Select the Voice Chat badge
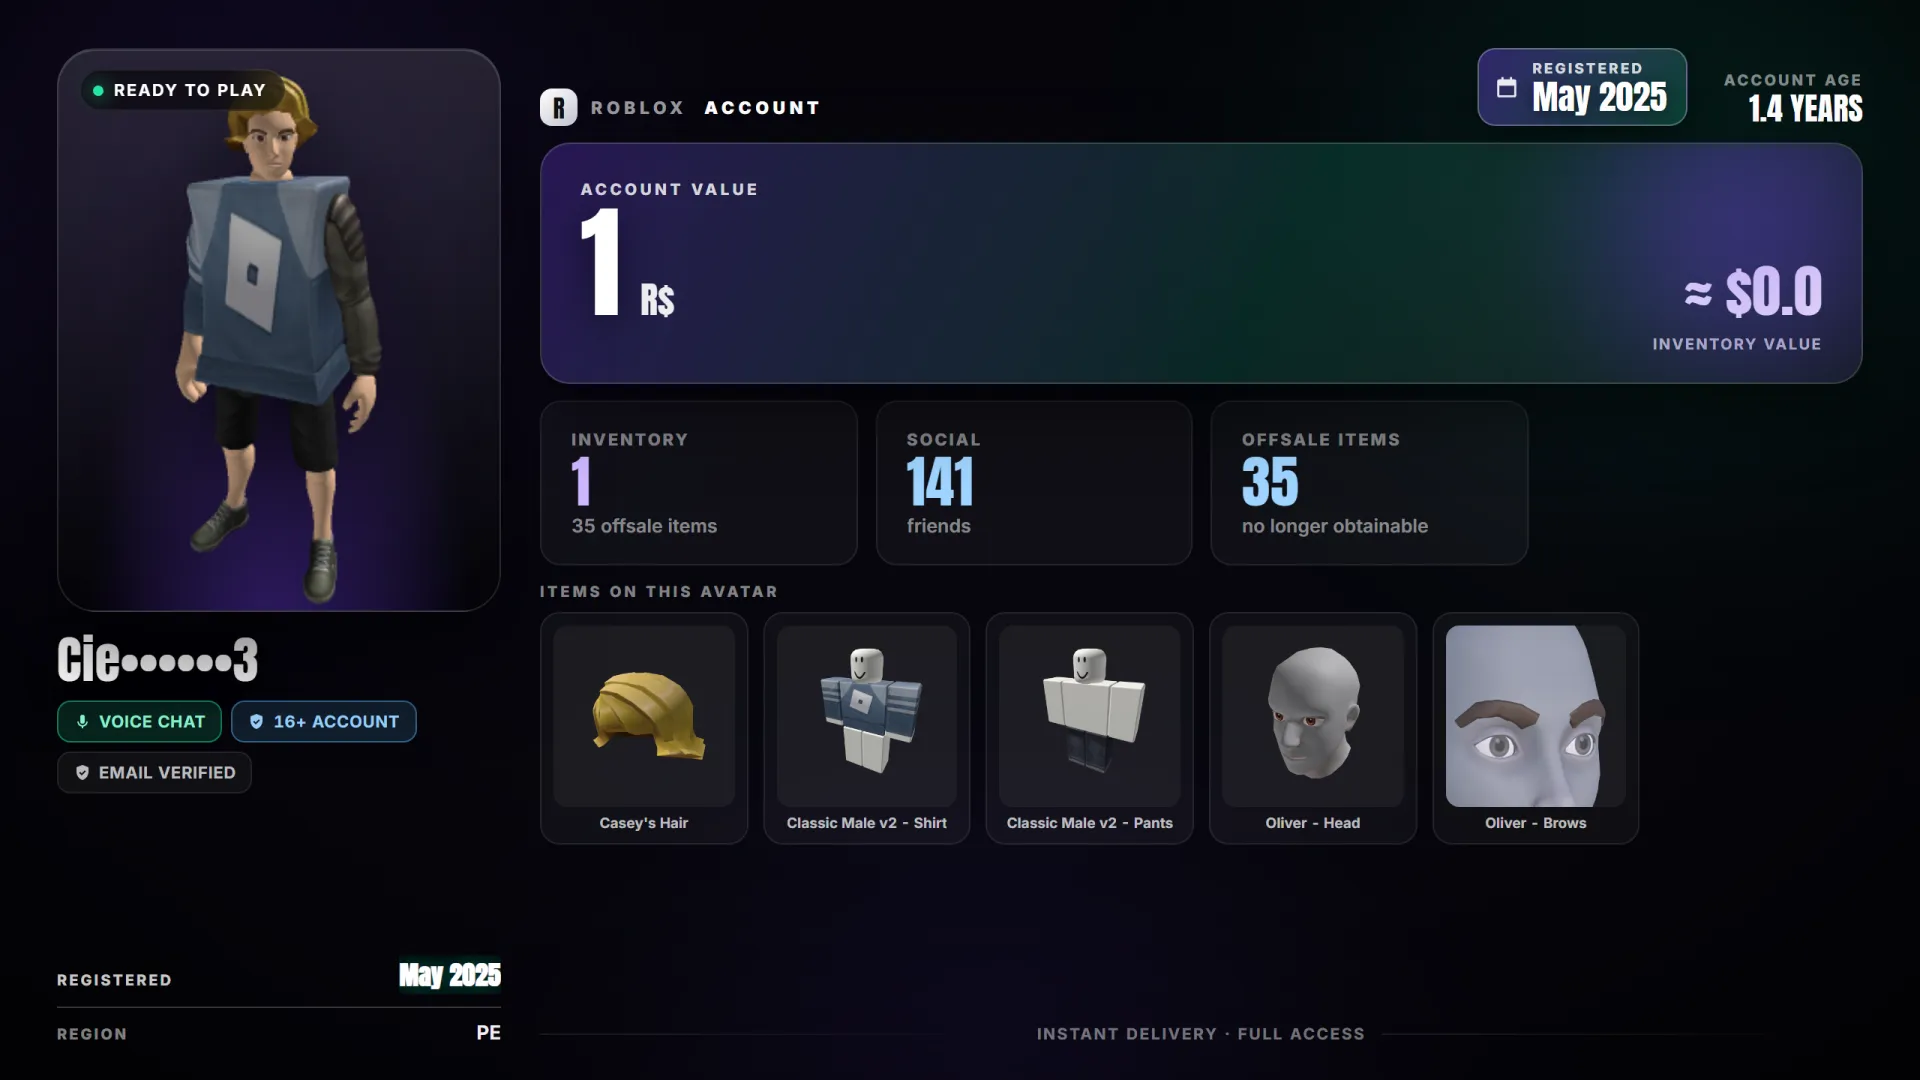The image size is (1920, 1080). click(139, 722)
